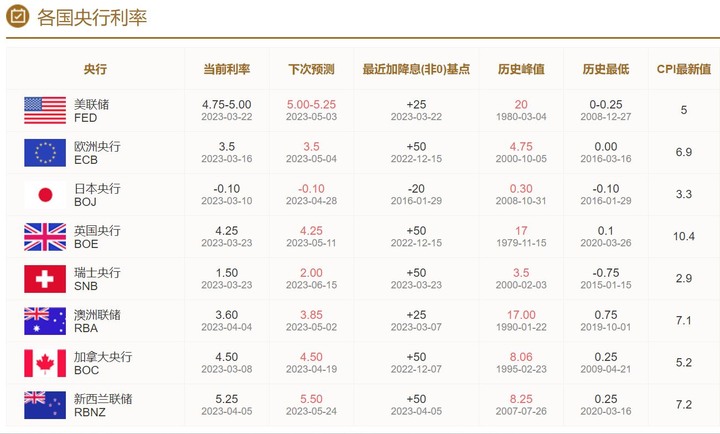Open the 新西兰联储 RBNZ row label

pyautogui.click(x=103, y=405)
